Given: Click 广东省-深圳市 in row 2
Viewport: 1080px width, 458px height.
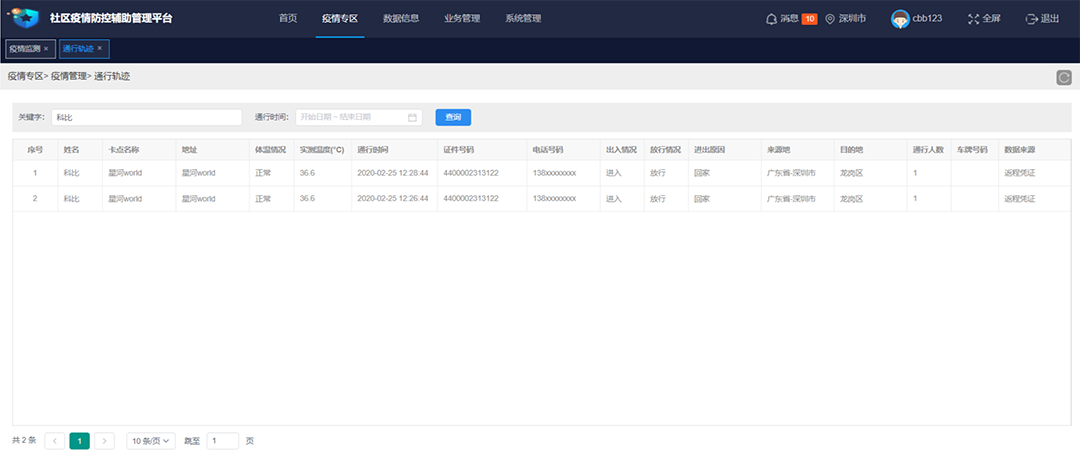Looking at the screenshot, I should click(791, 198).
